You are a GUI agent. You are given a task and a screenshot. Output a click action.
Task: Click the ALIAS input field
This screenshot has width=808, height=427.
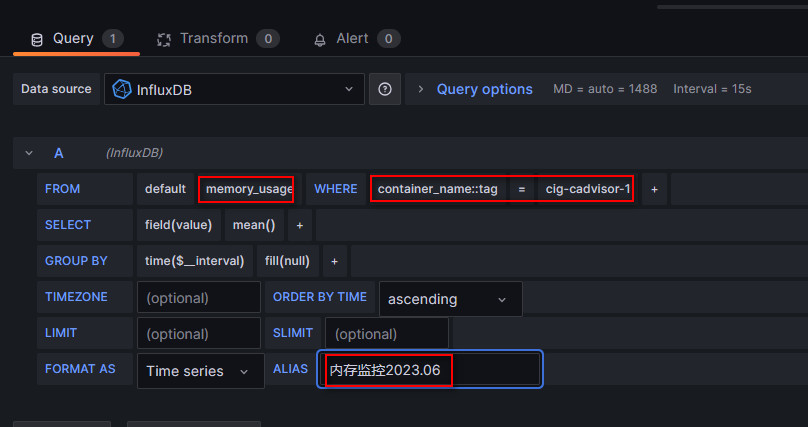click(x=430, y=369)
